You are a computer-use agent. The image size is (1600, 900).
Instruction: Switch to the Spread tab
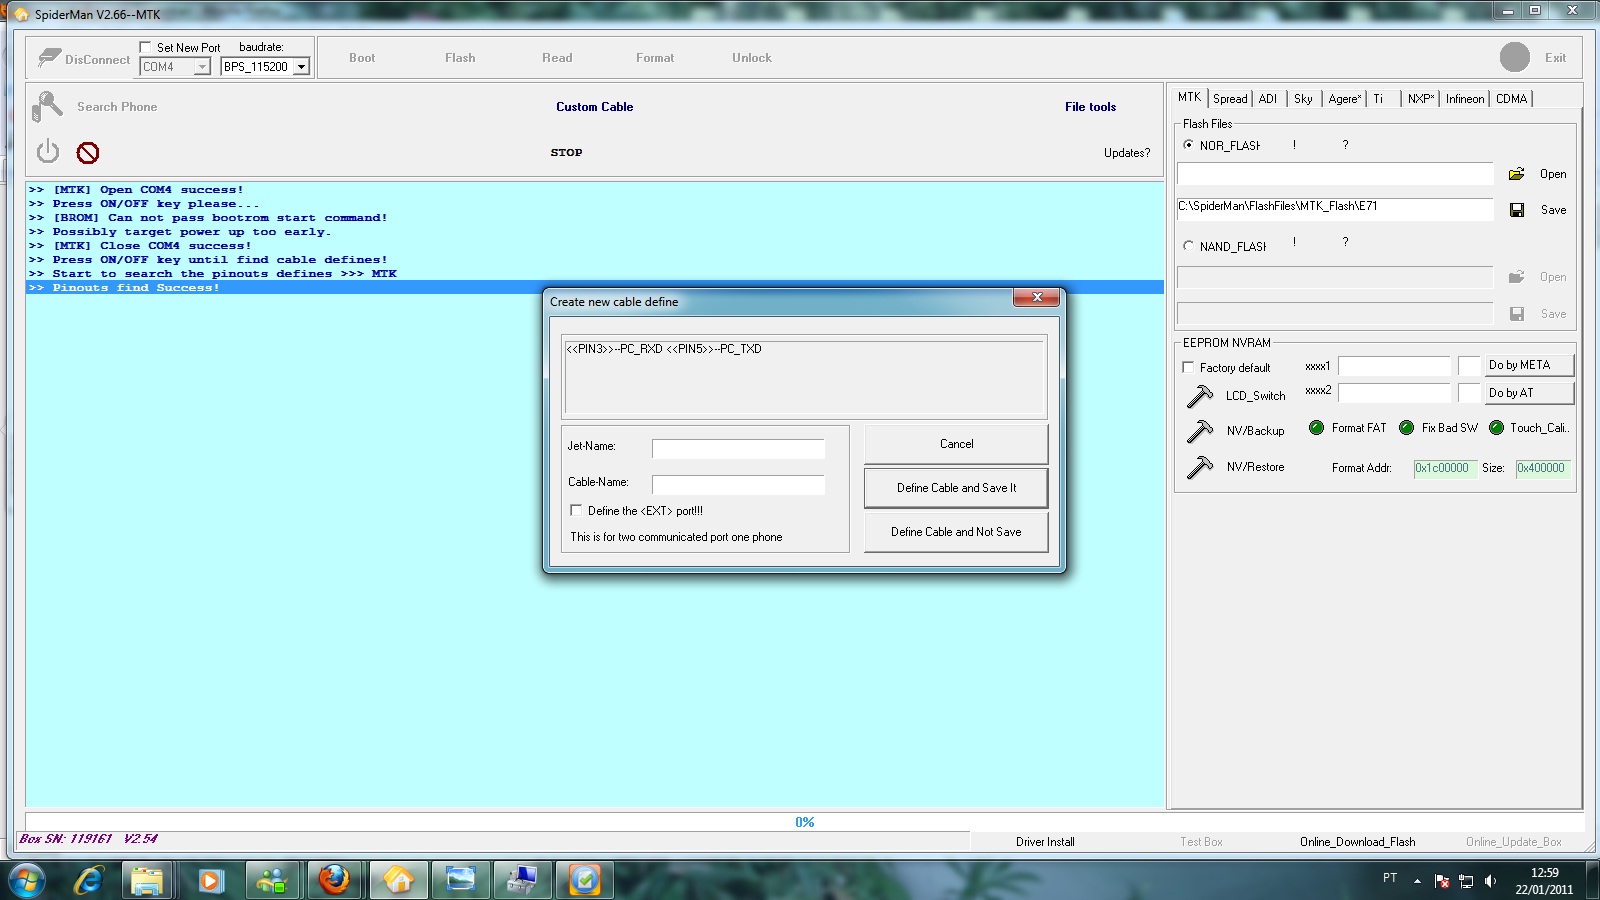pos(1229,99)
